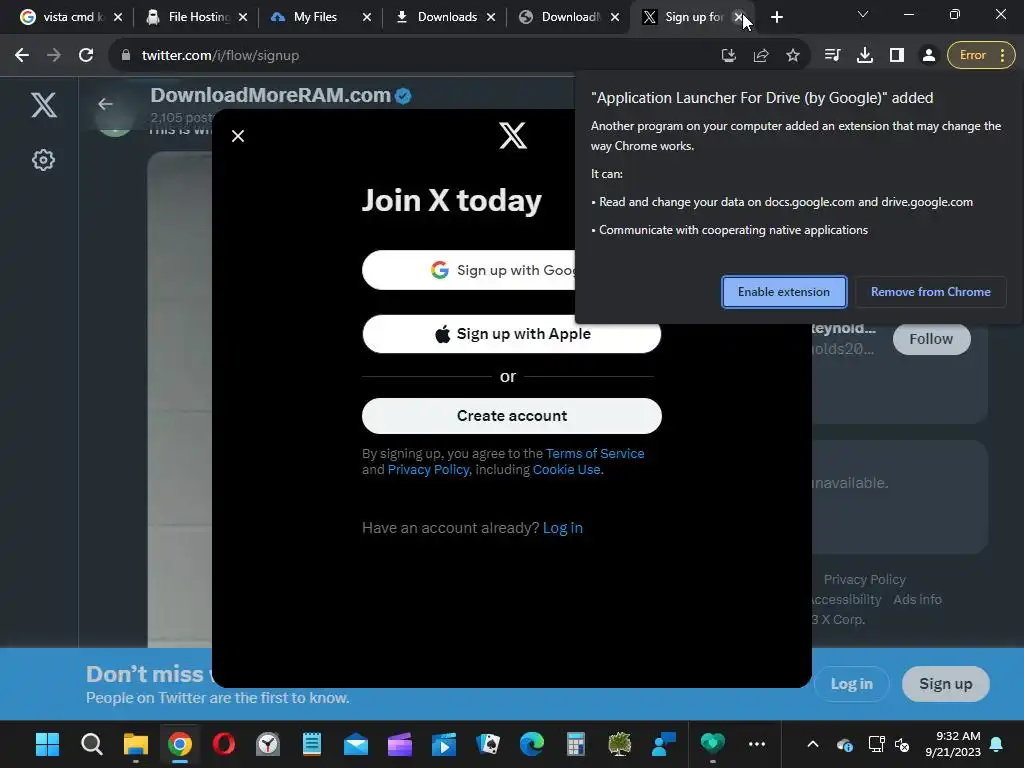Open Microsoft Edge from taskbar
The width and height of the screenshot is (1024, 768).
(532, 744)
